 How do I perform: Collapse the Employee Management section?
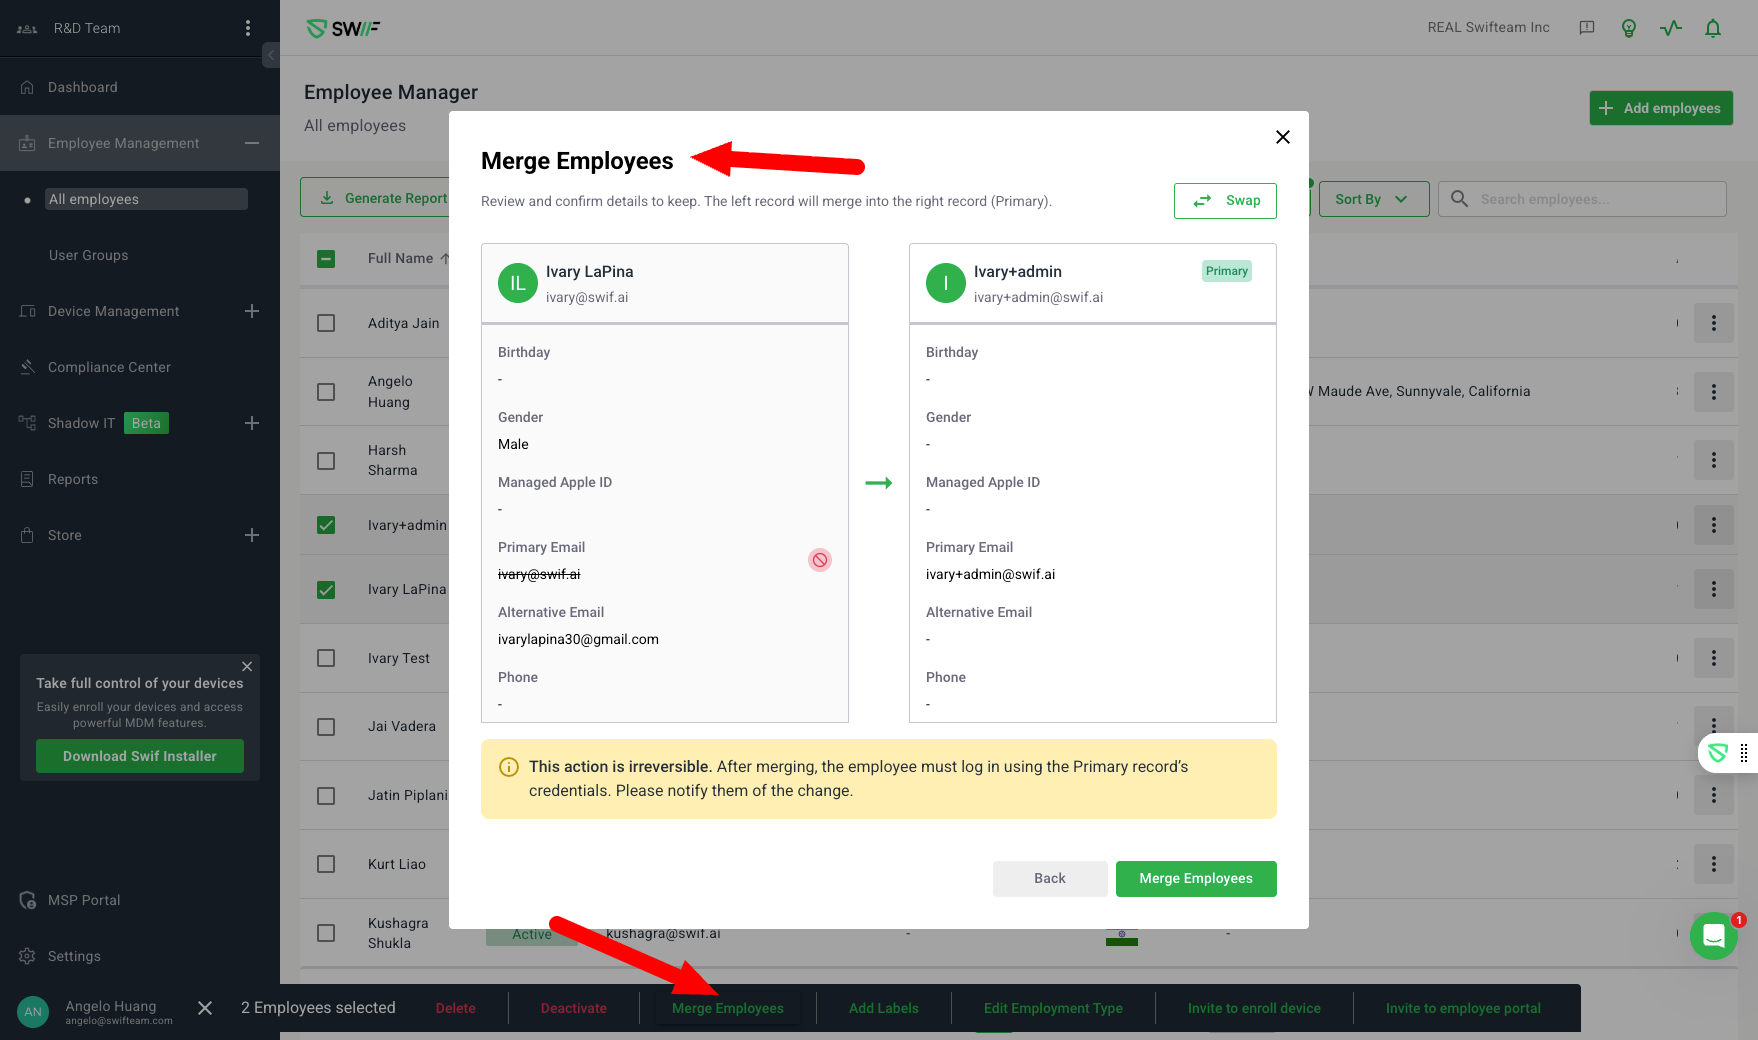point(252,143)
